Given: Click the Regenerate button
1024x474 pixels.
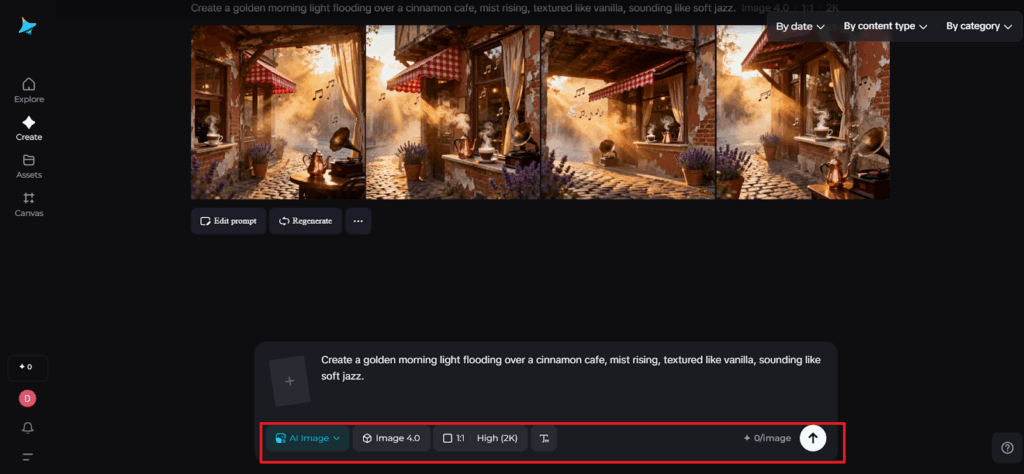Looking at the screenshot, I should click(x=306, y=221).
